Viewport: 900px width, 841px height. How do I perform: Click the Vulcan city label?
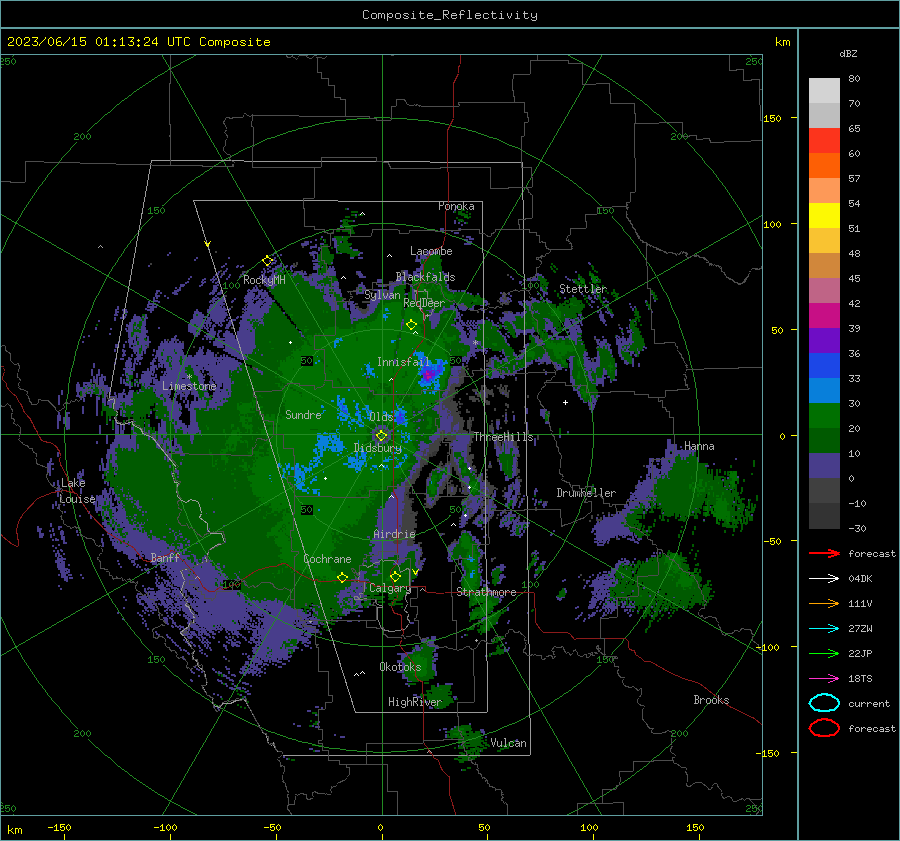(x=508, y=743)
